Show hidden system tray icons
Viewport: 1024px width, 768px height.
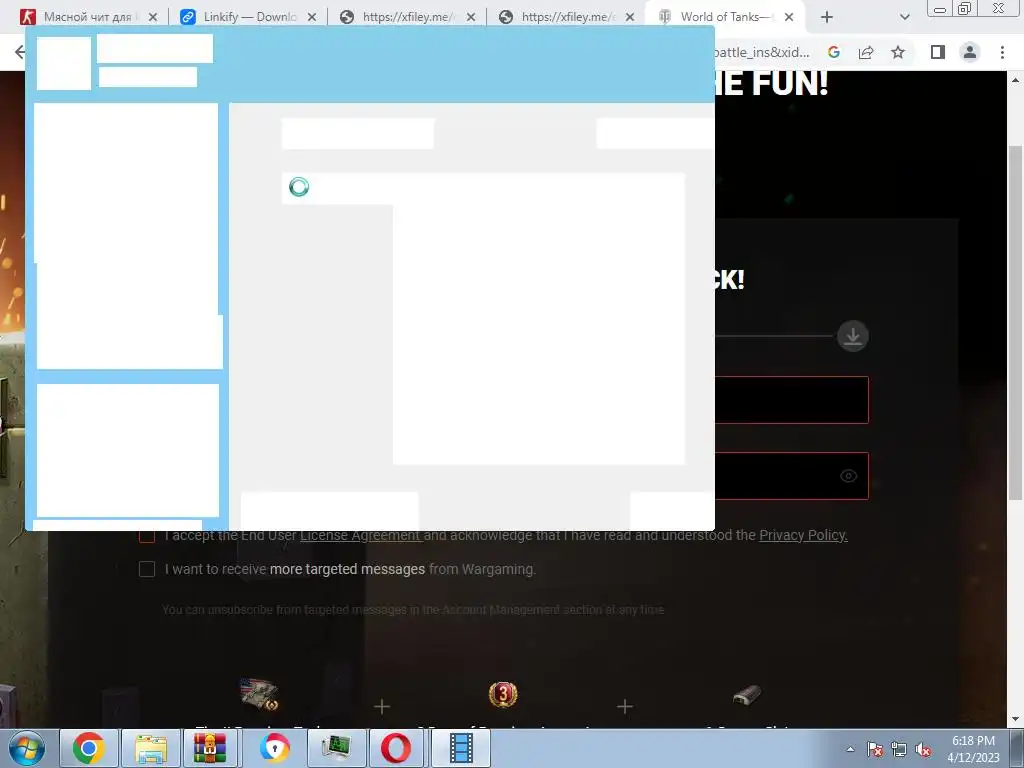(x=850, y=749)
